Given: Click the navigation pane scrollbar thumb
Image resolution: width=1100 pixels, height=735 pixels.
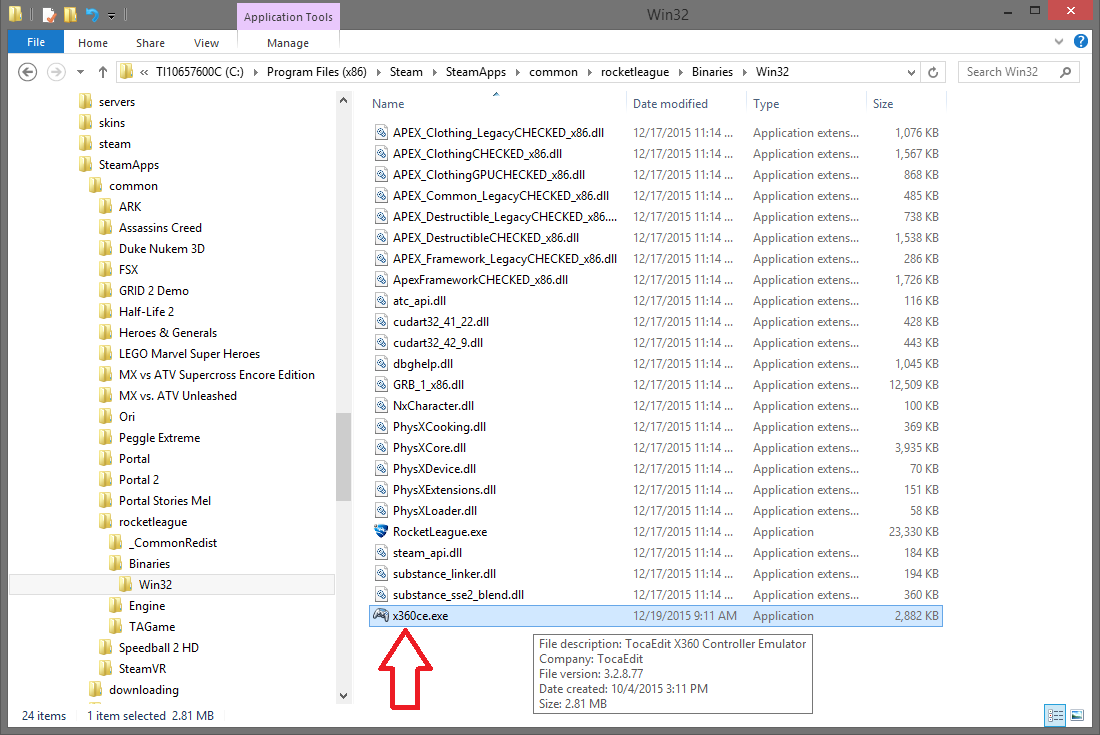Looking at the screenshot, I should point(343,457).
